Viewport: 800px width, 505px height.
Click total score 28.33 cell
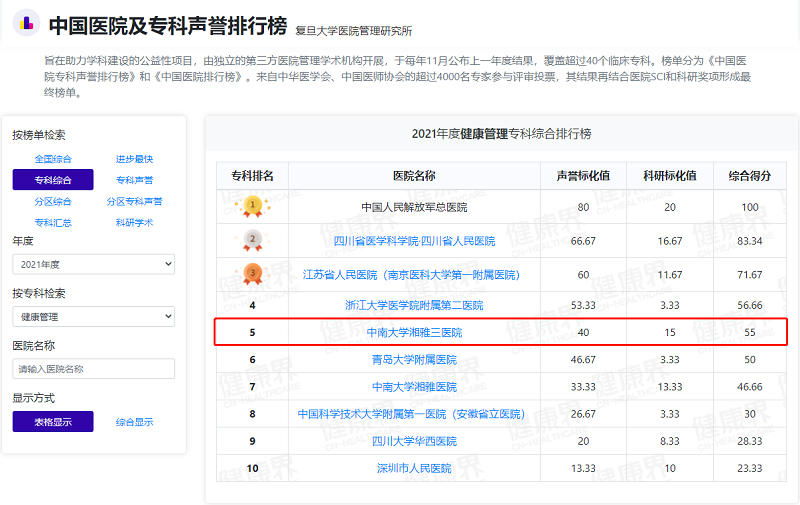click(x=749, y=441)
